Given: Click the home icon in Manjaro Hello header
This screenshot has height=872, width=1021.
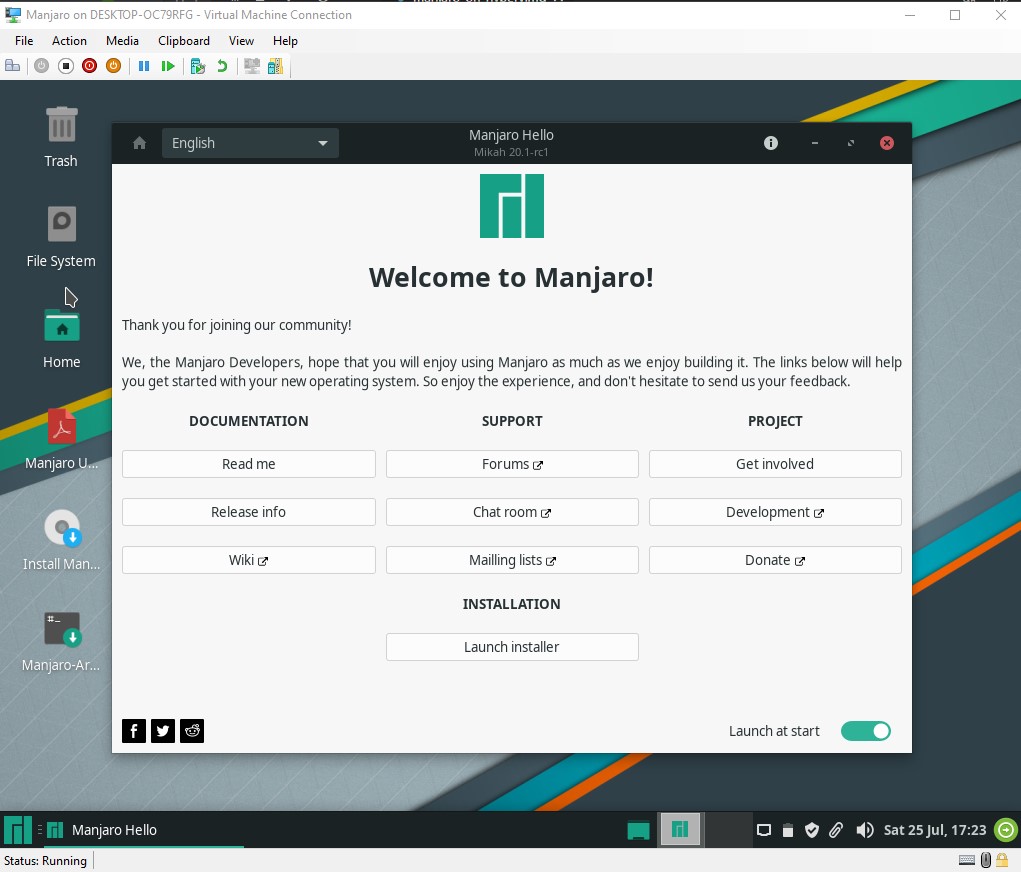Looking at the screenshot, I should tap(139, 143).
